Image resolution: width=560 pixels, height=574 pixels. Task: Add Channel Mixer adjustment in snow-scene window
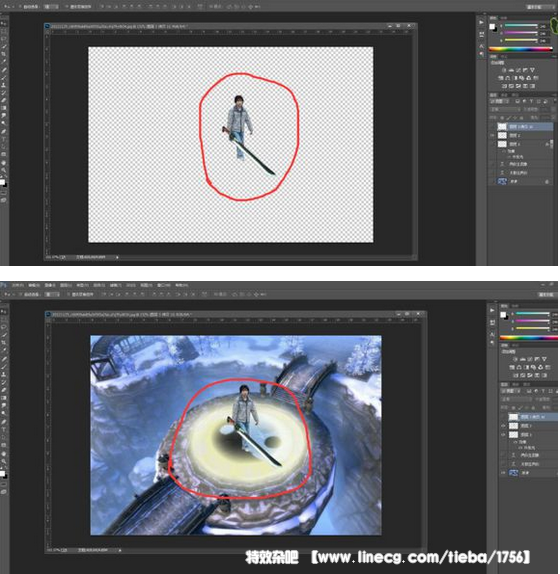point(541,367)
